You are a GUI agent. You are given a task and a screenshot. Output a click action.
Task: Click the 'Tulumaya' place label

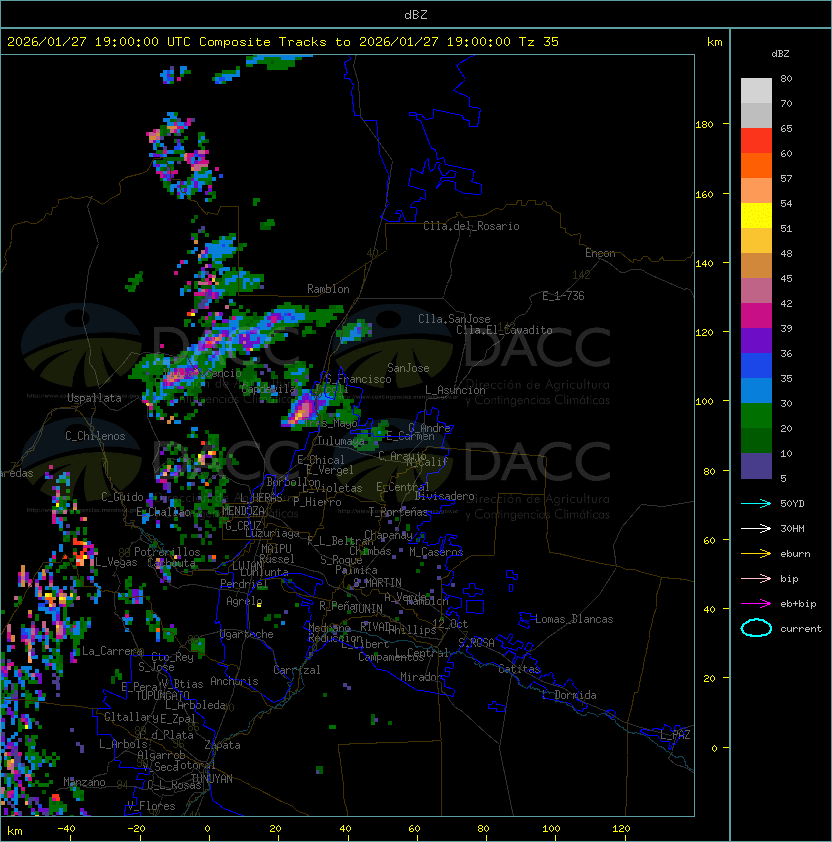coord(341,441)
